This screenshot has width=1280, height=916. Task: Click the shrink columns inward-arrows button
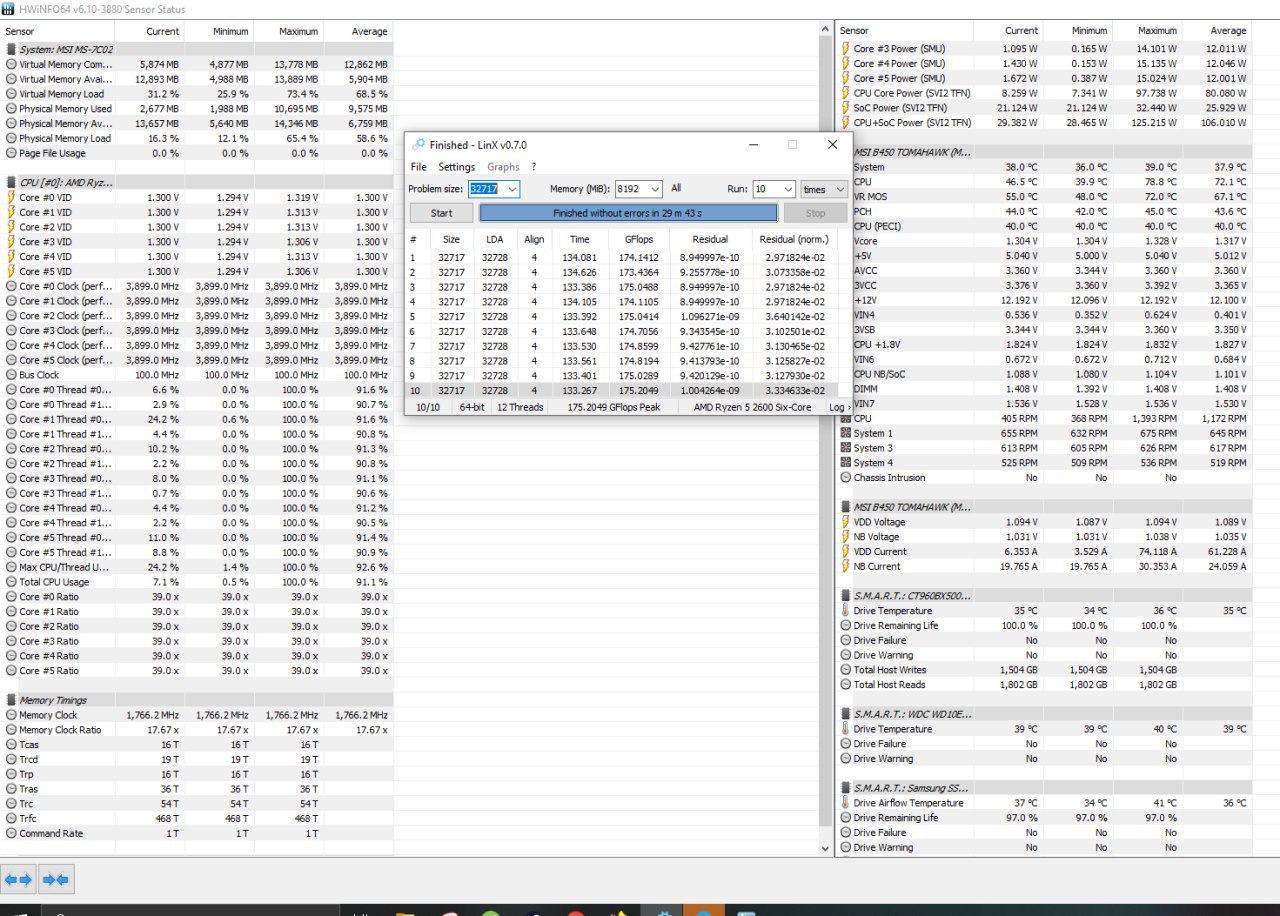click(55, 879)
